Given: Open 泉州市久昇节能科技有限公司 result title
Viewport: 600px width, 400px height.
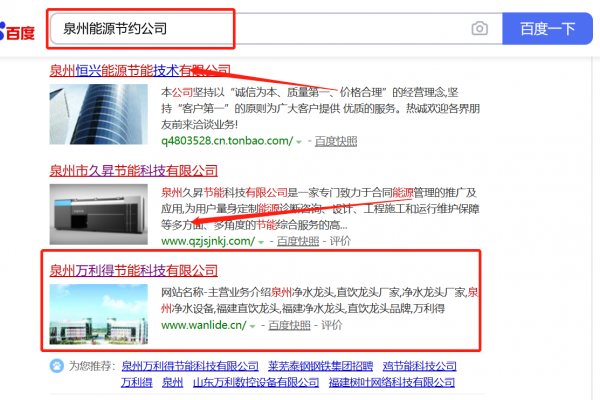Looking at the screenshot, I should tap(134, 171).
